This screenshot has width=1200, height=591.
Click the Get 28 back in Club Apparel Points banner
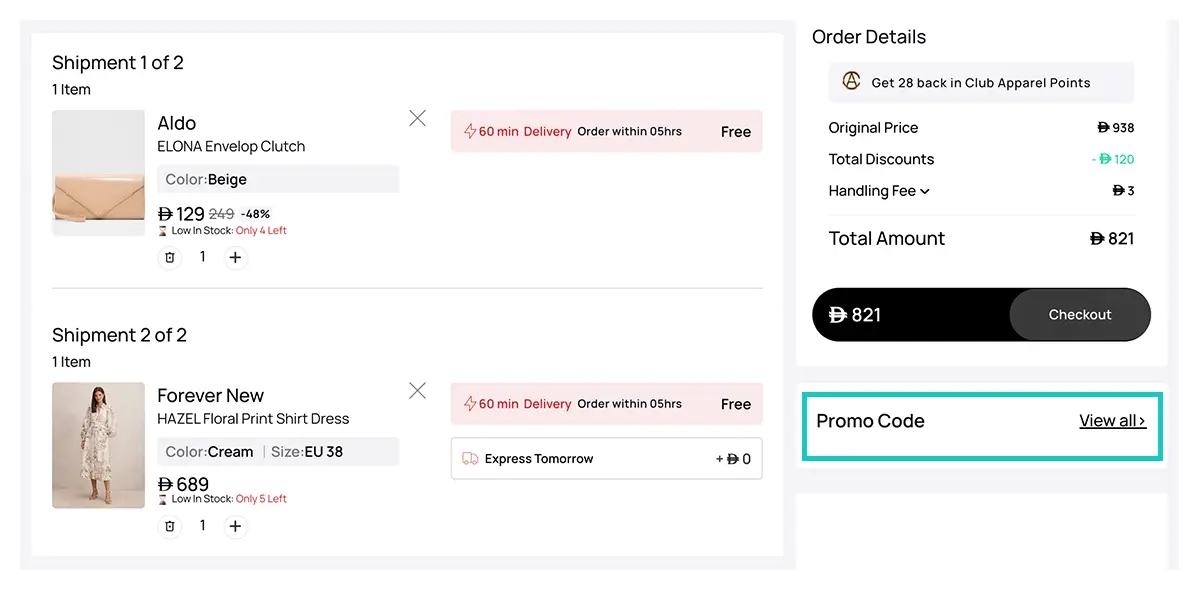click(981, 82)
